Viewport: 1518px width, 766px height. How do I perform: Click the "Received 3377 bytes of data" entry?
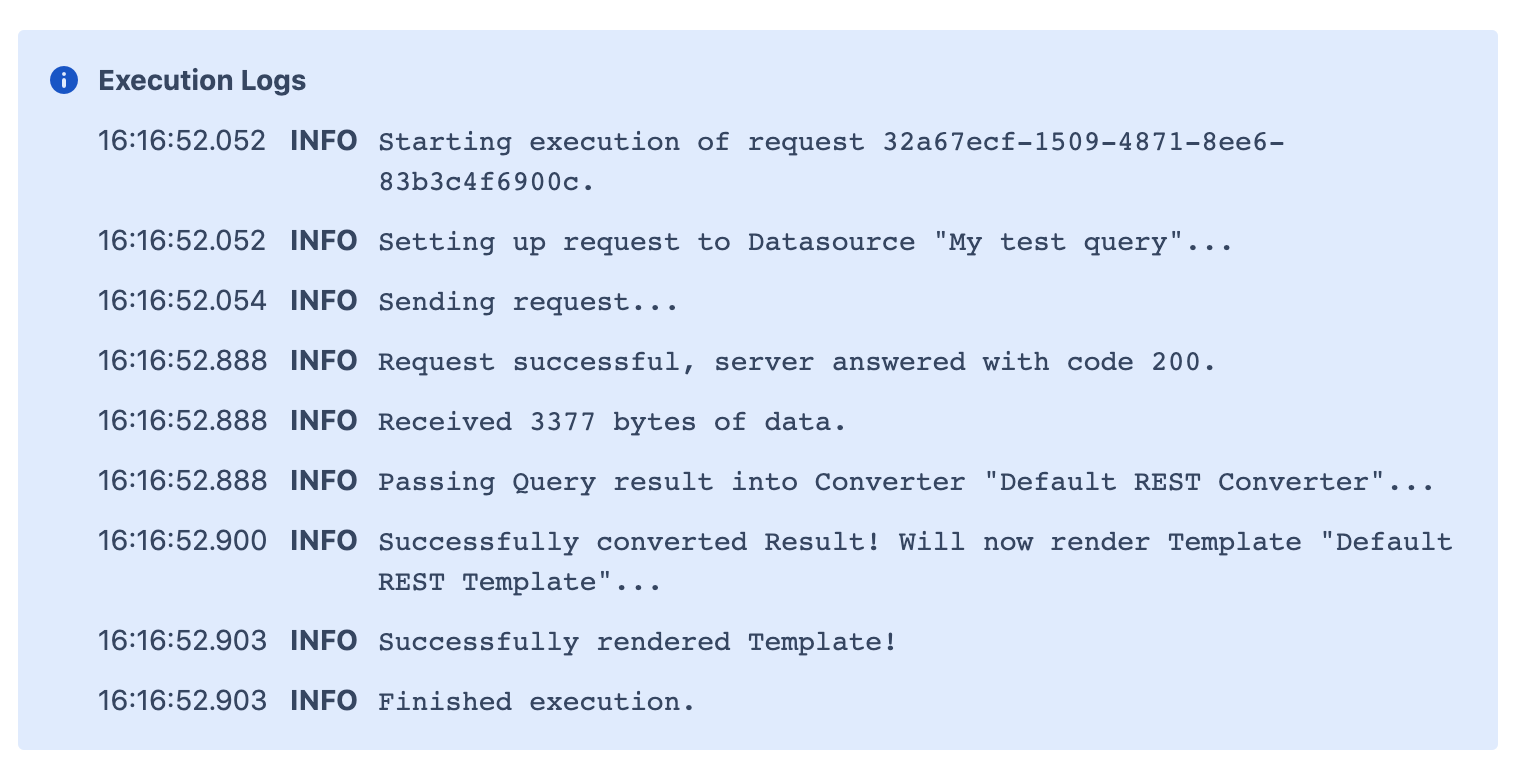tap(612, 422)
